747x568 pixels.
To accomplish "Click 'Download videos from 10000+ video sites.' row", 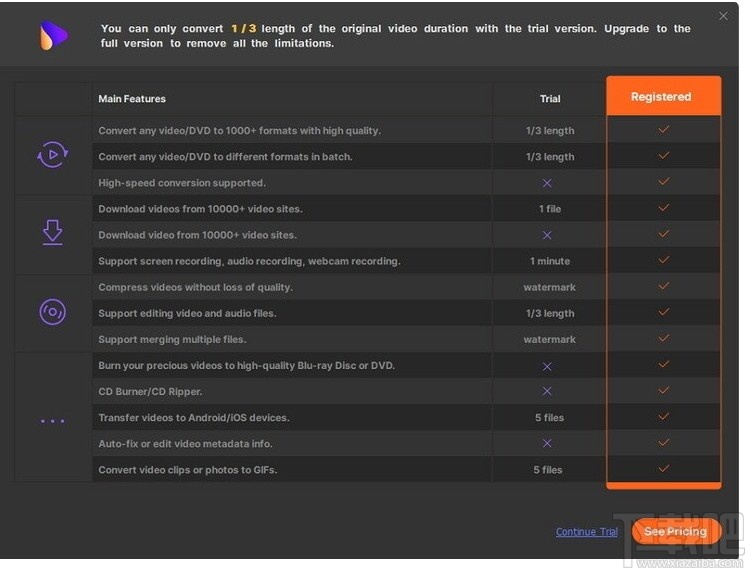I will pyautogui.click(x=200, y=209).
